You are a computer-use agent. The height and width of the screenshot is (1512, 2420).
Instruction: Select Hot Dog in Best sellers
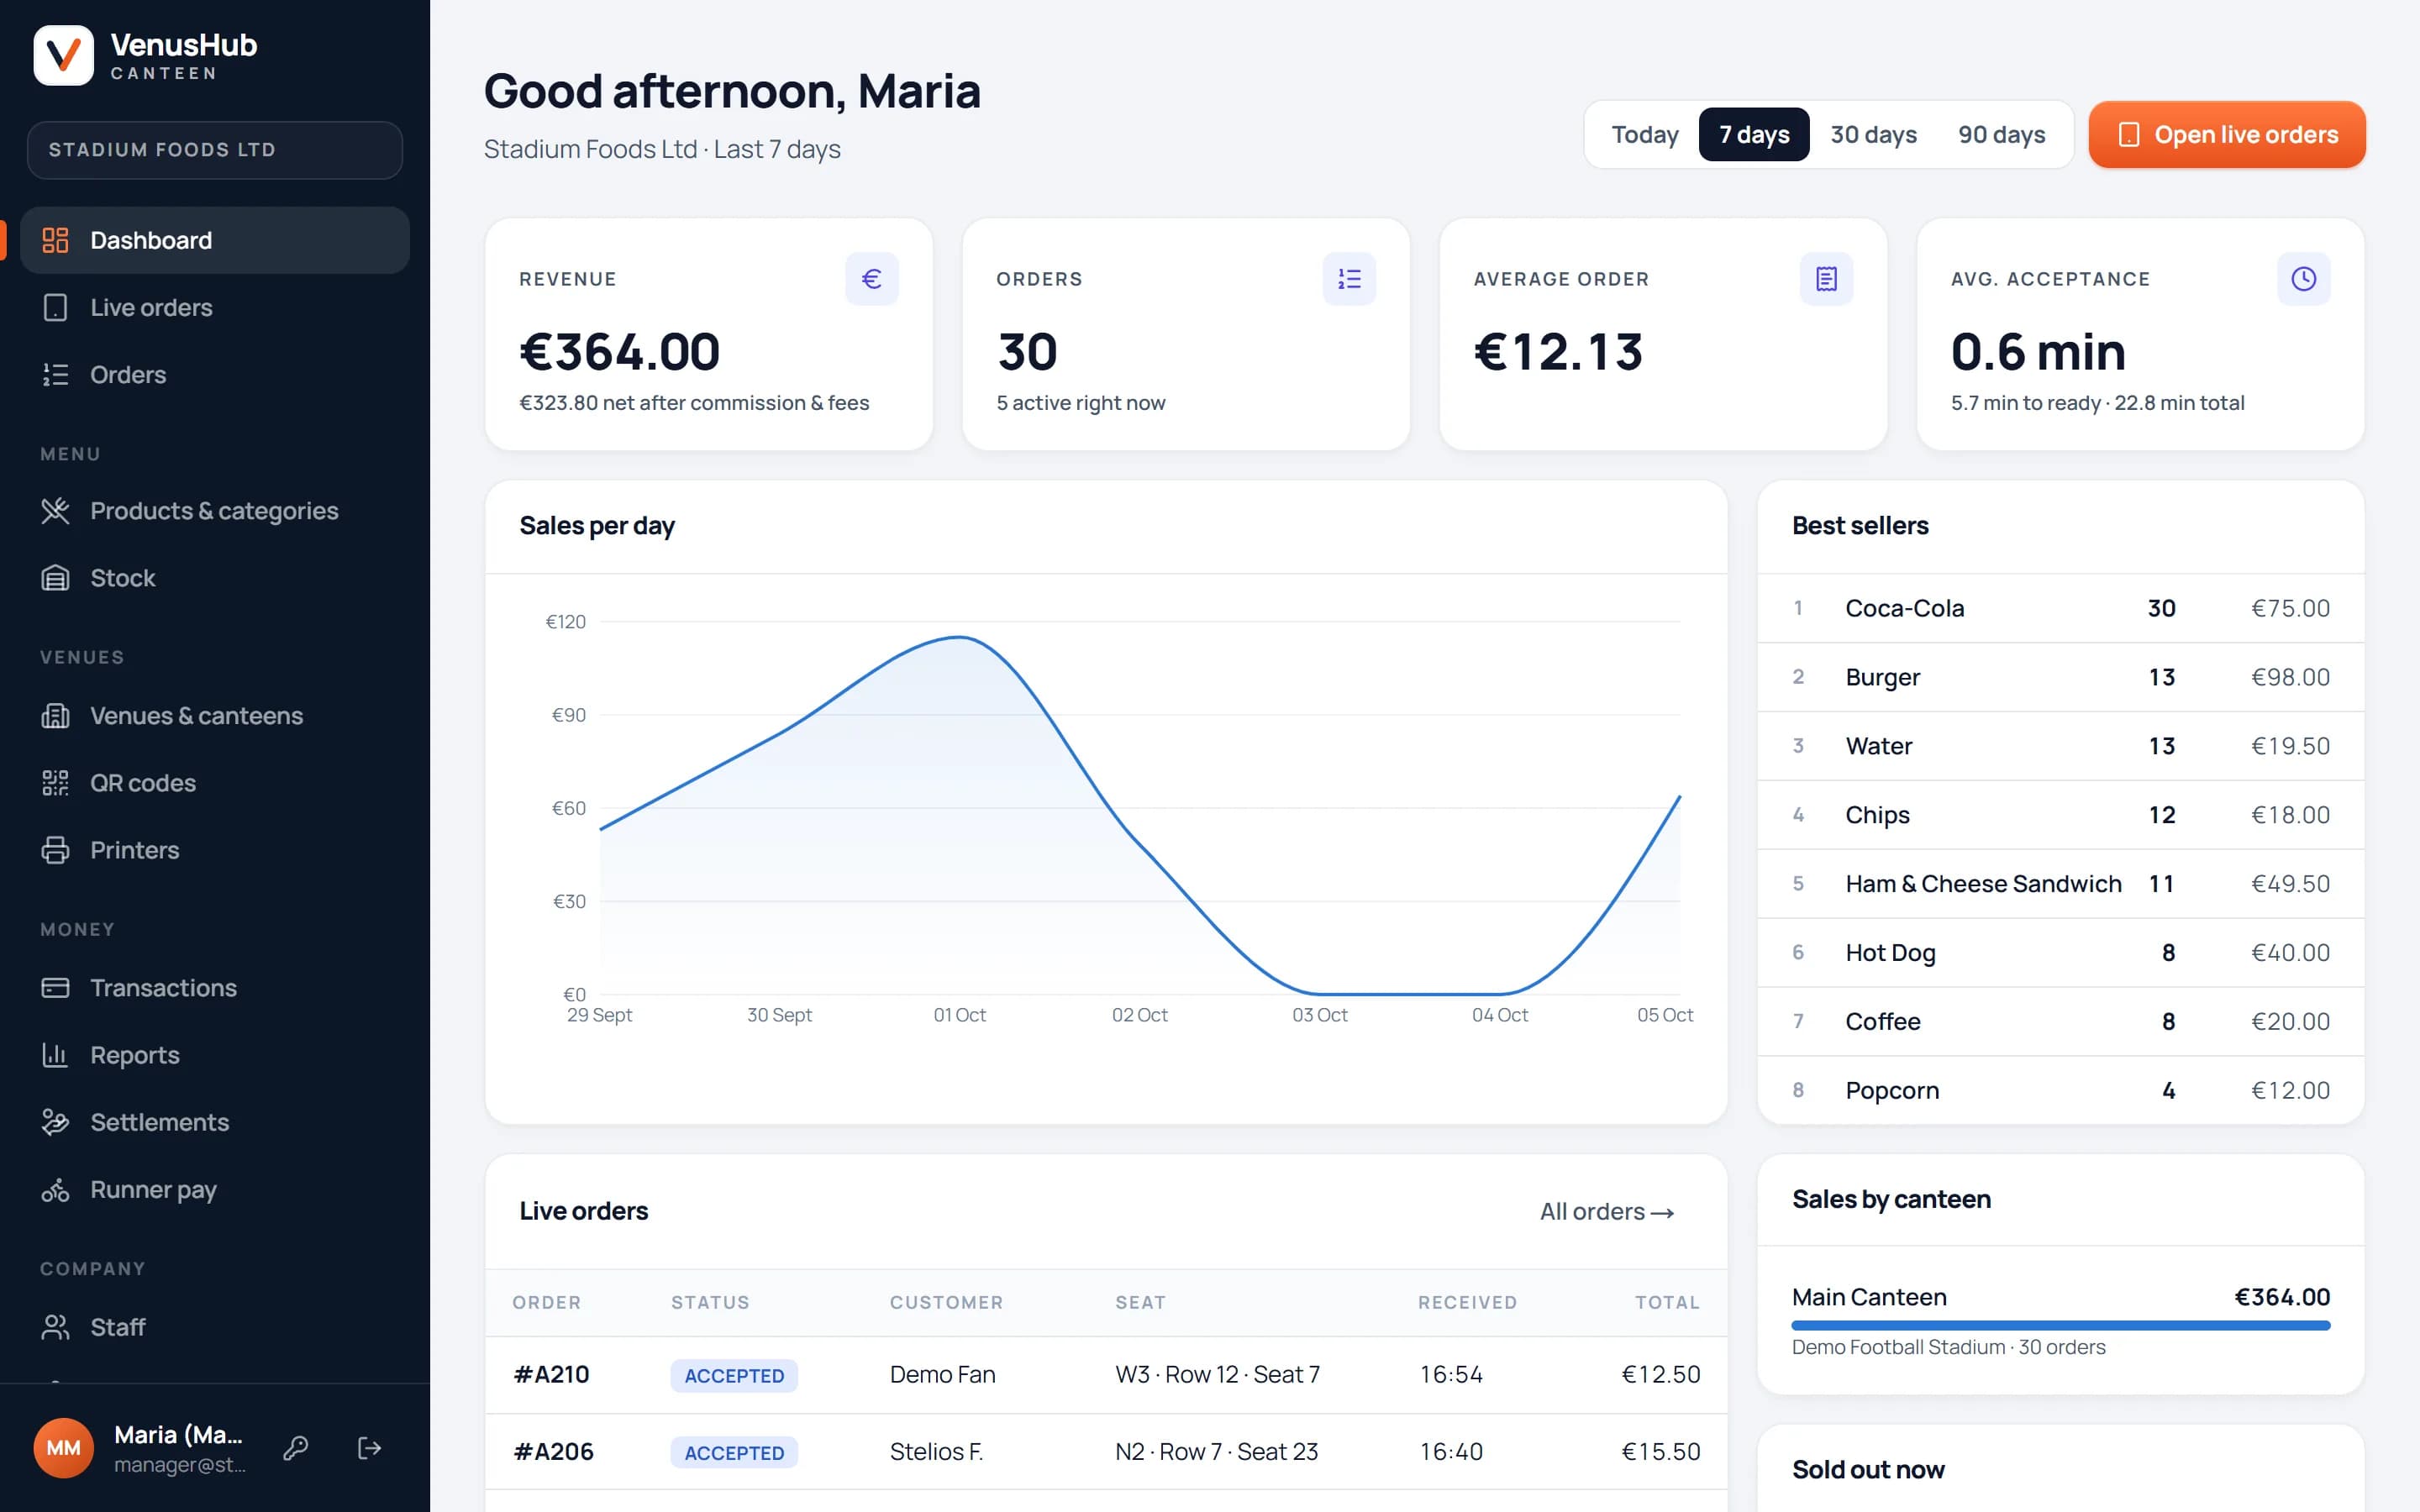[2060, 953]
